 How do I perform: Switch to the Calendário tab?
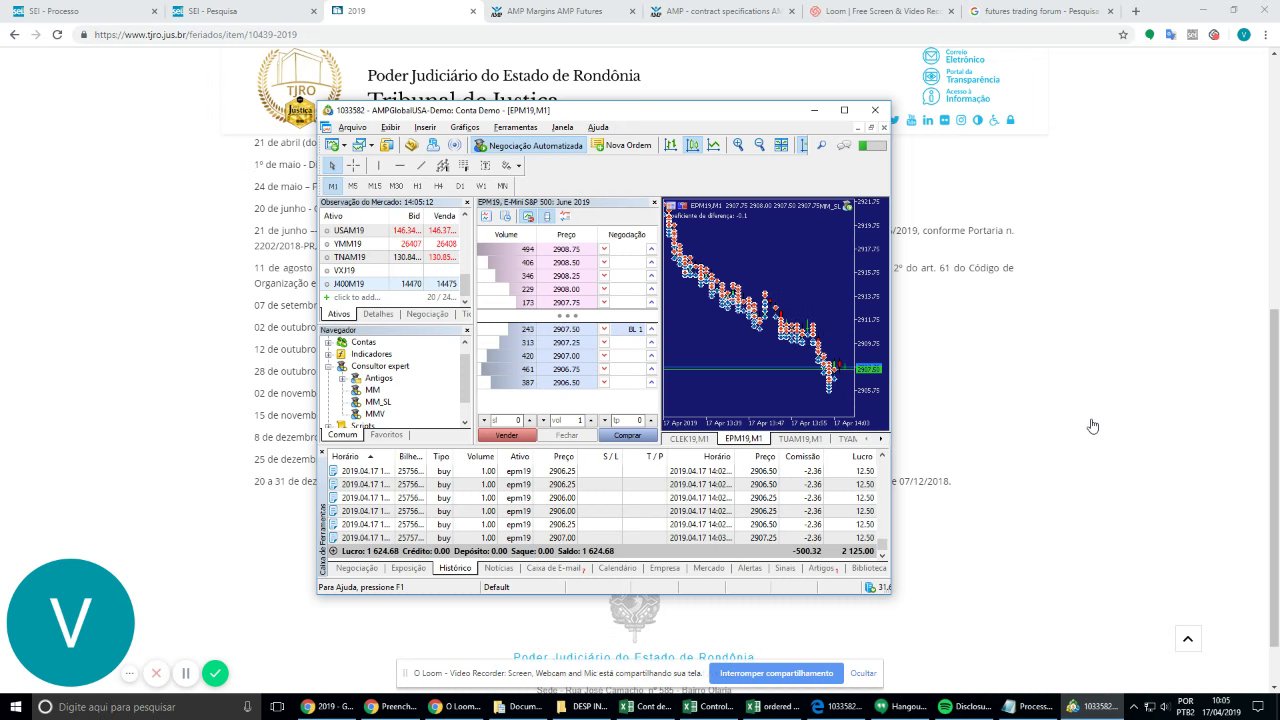click(x=617, y=568)
